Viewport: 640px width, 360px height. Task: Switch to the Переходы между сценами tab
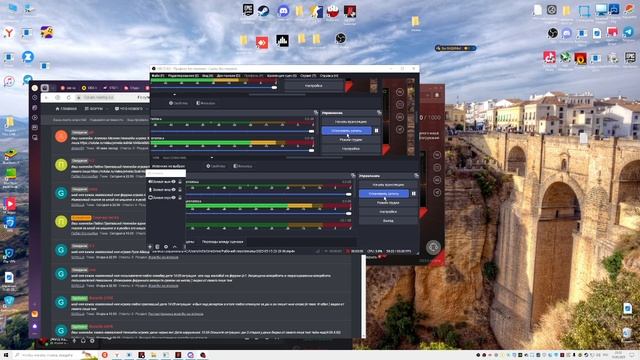[x=222, y=242]
